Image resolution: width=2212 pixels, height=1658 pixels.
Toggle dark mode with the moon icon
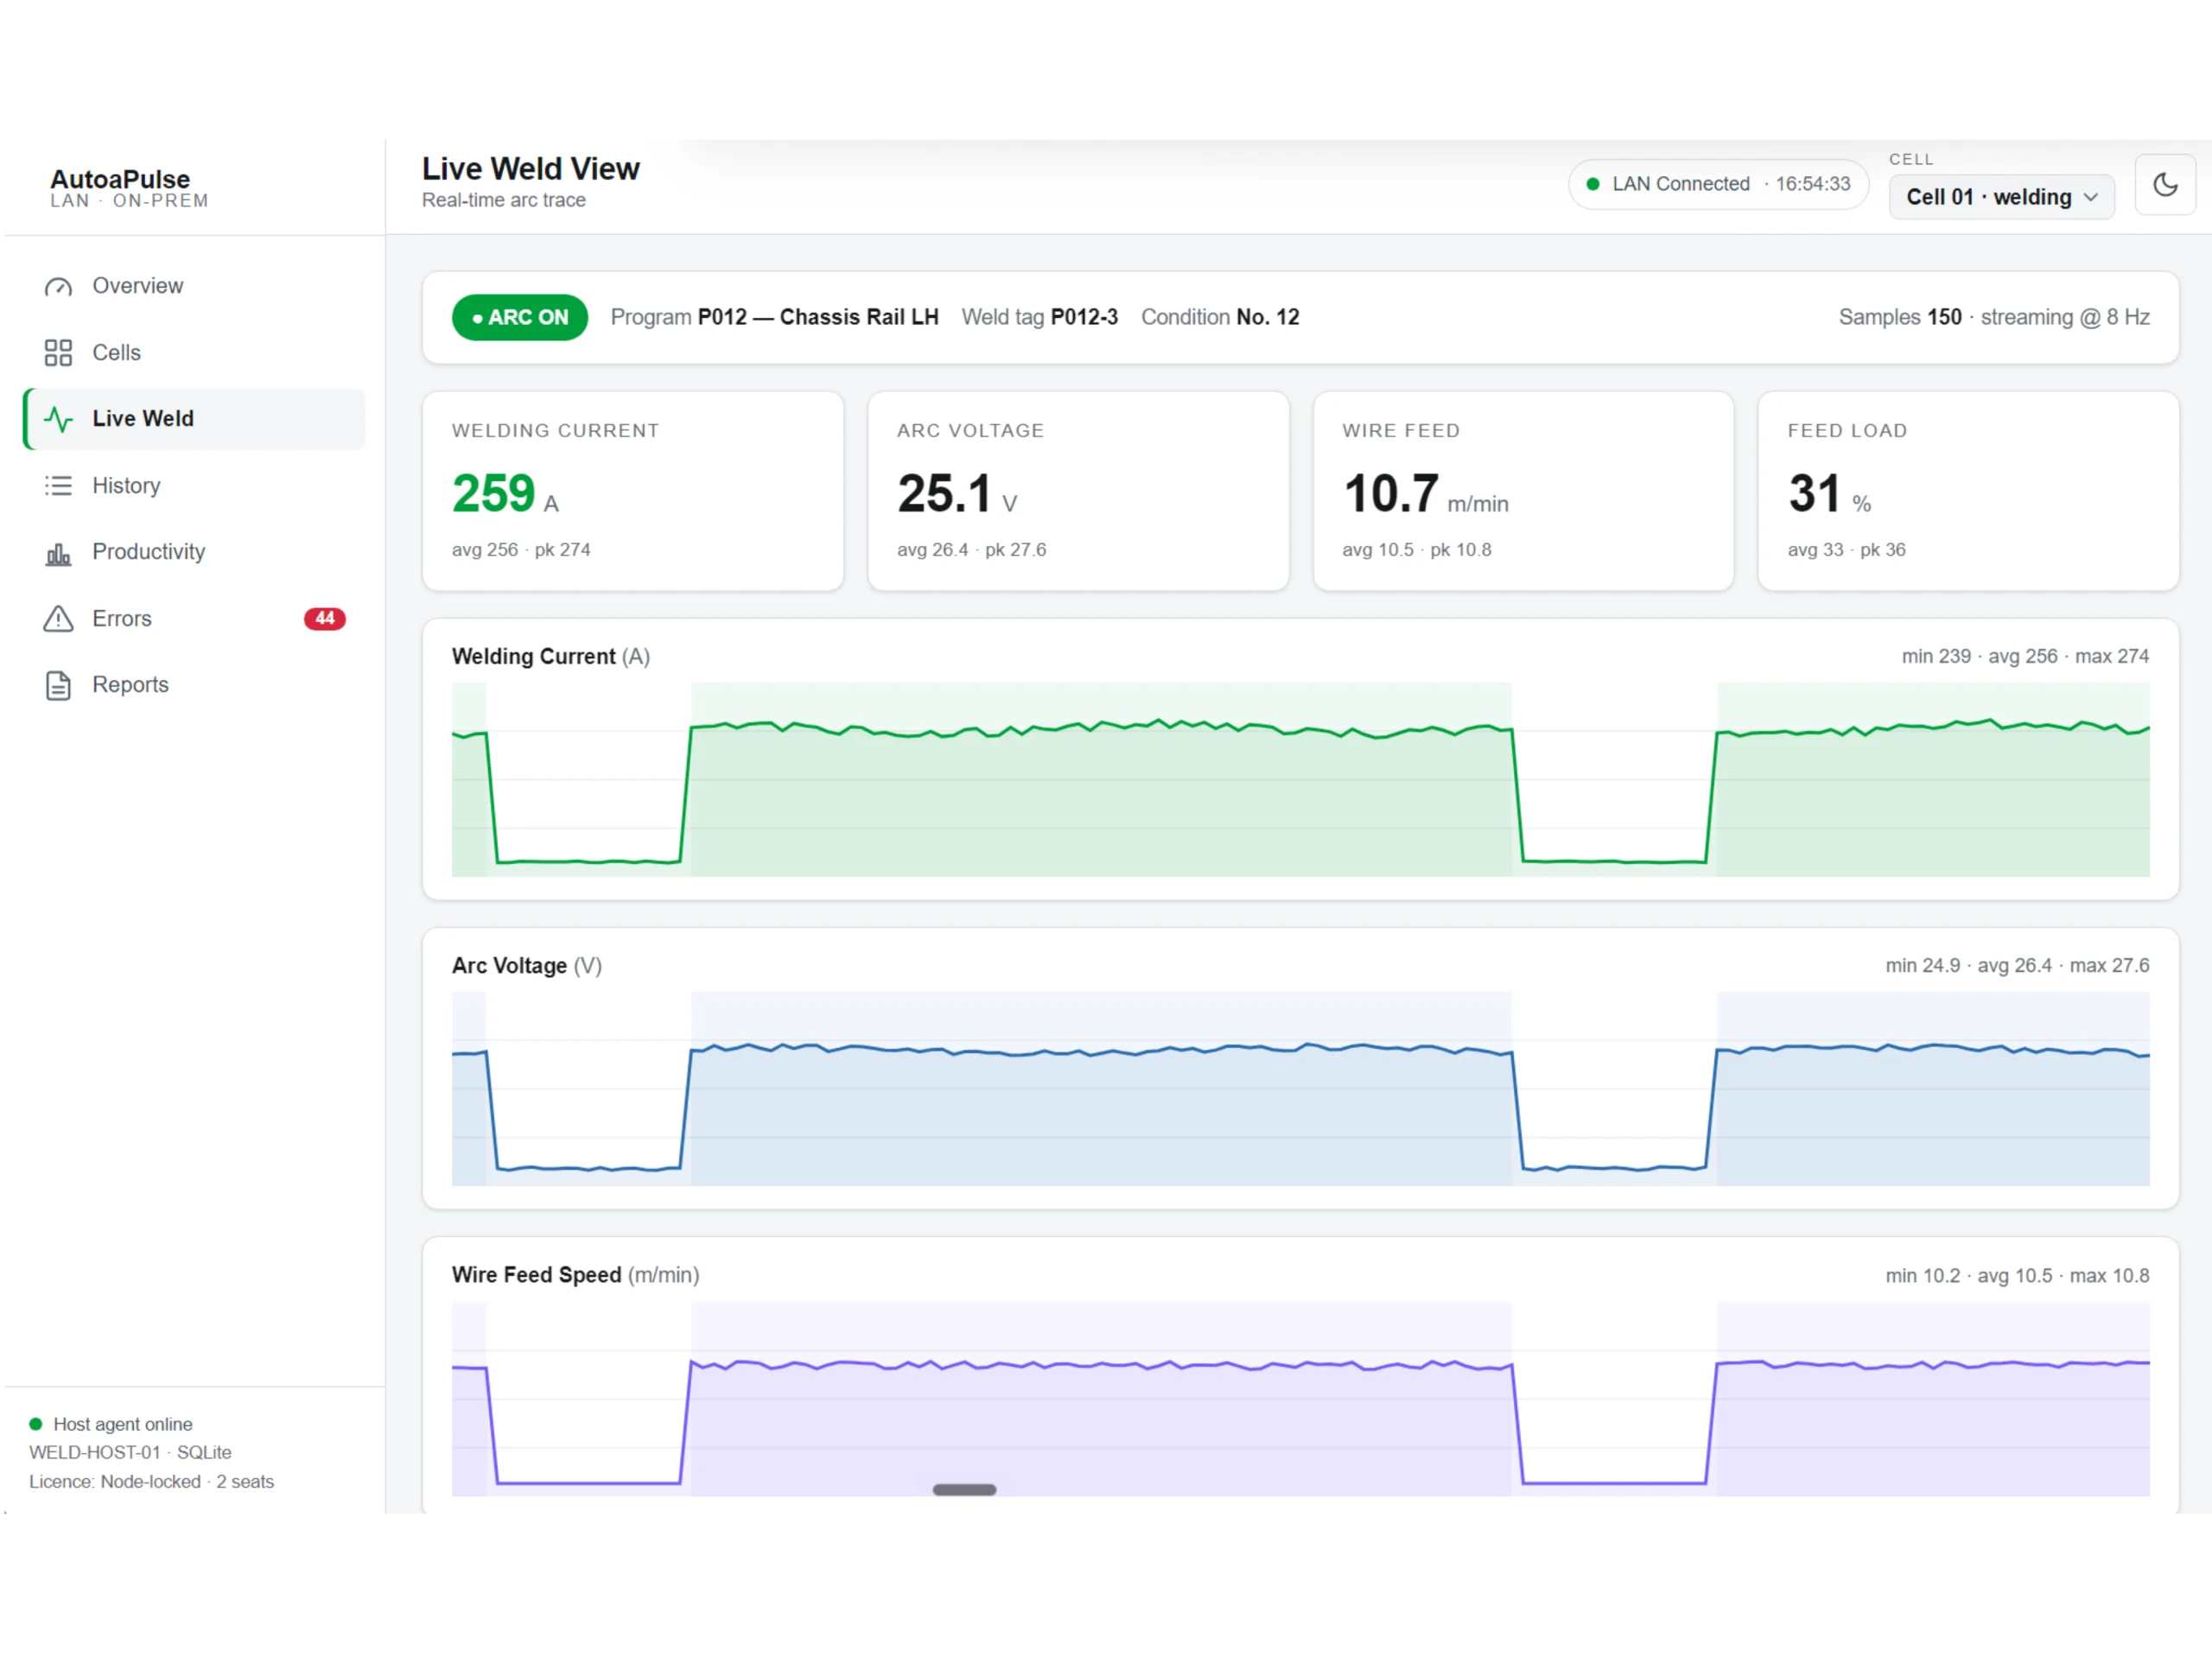pos(2165,185)
